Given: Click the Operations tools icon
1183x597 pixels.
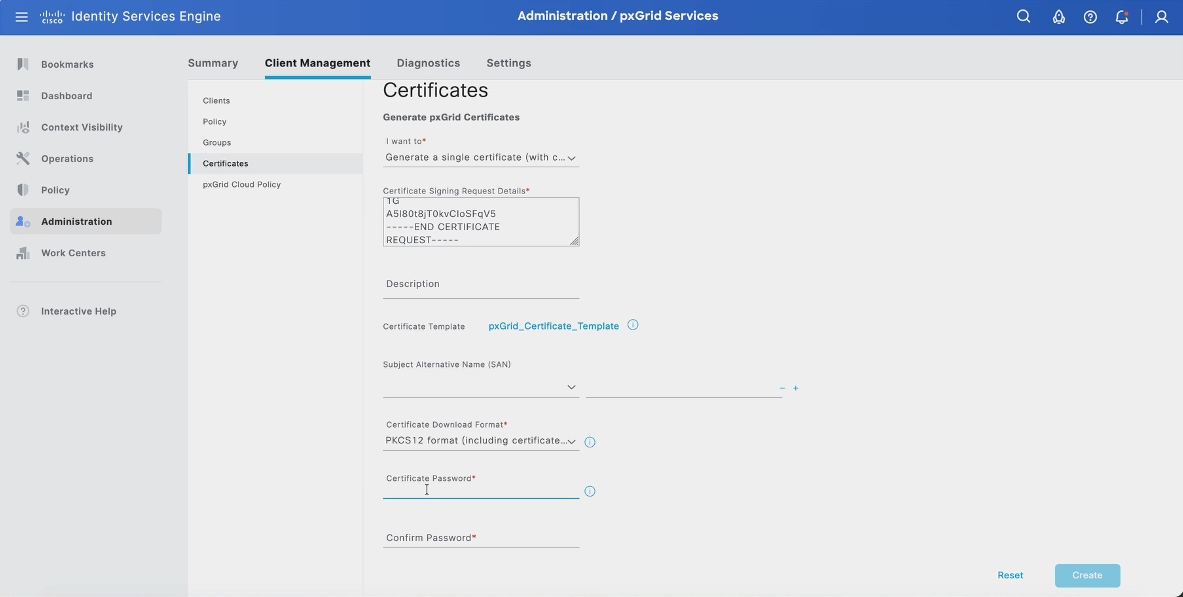Looking at the screenshot, I should coord(23,158).
